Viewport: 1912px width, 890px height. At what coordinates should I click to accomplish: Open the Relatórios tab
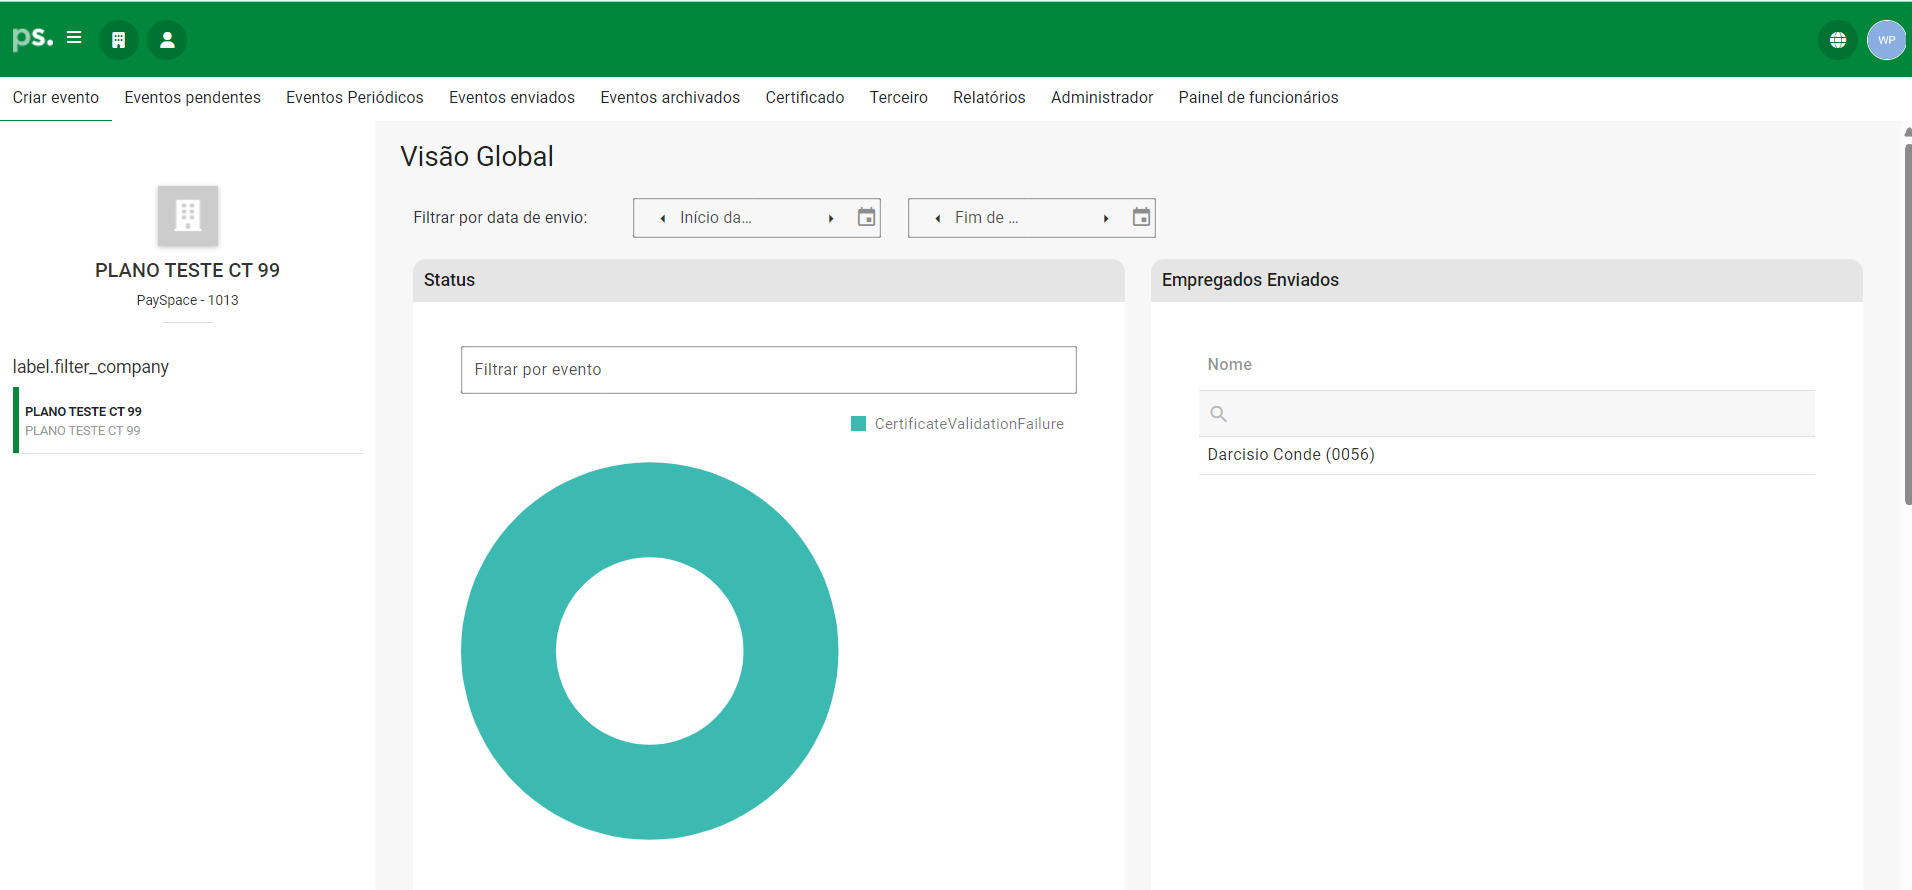(x=988, y=98)
